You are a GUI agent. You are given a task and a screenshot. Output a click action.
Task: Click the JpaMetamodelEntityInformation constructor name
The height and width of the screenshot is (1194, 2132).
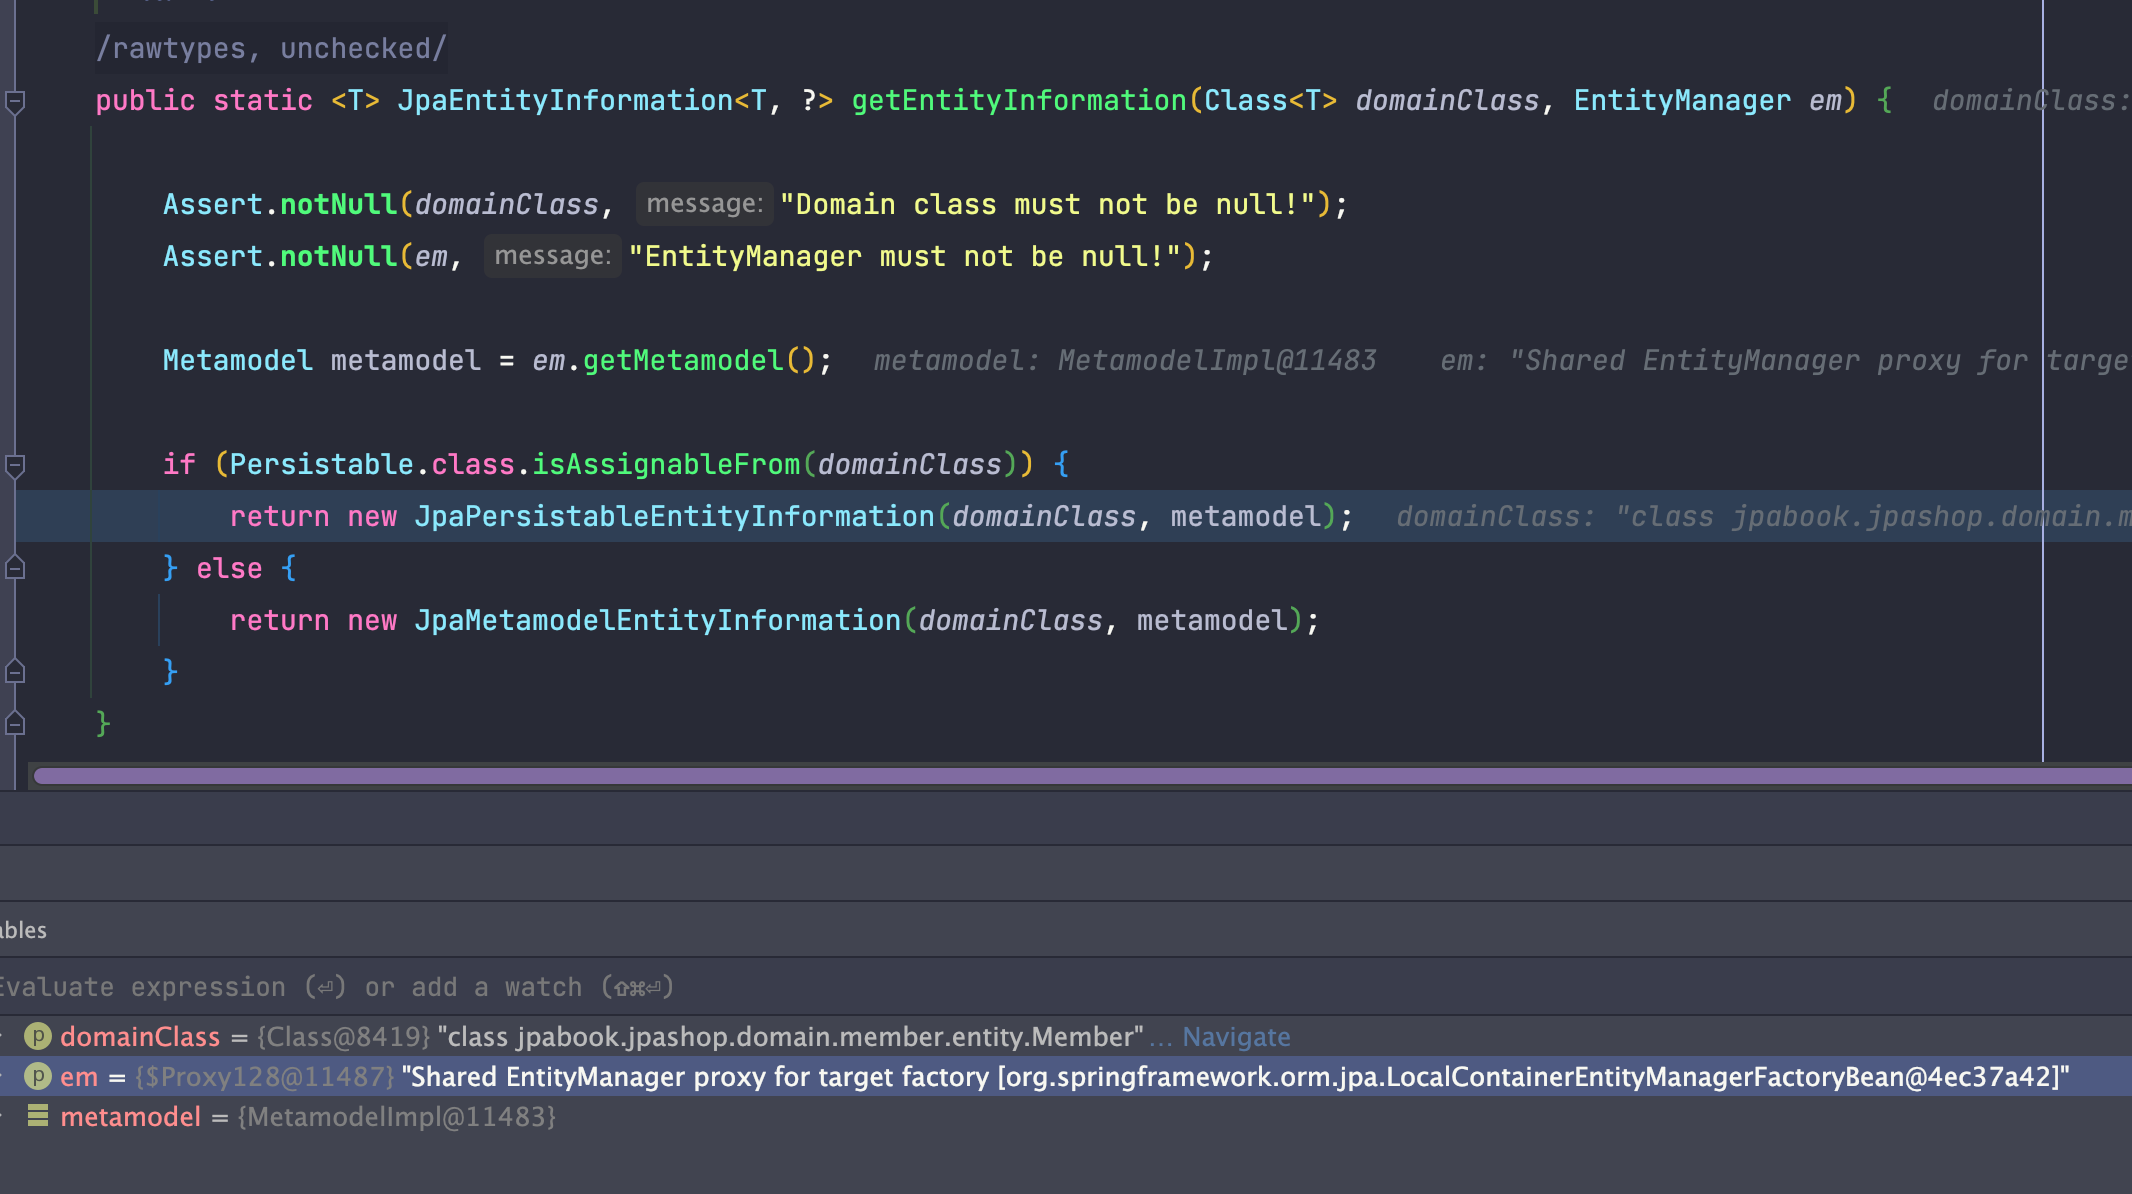657,620
